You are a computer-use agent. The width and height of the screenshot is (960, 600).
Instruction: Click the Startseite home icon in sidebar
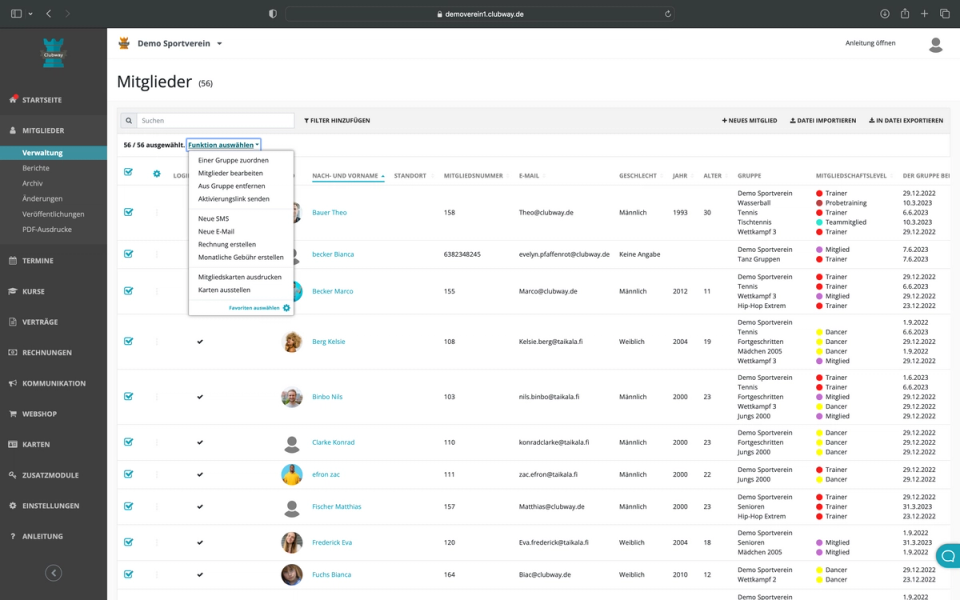click(x=13, y=99)
